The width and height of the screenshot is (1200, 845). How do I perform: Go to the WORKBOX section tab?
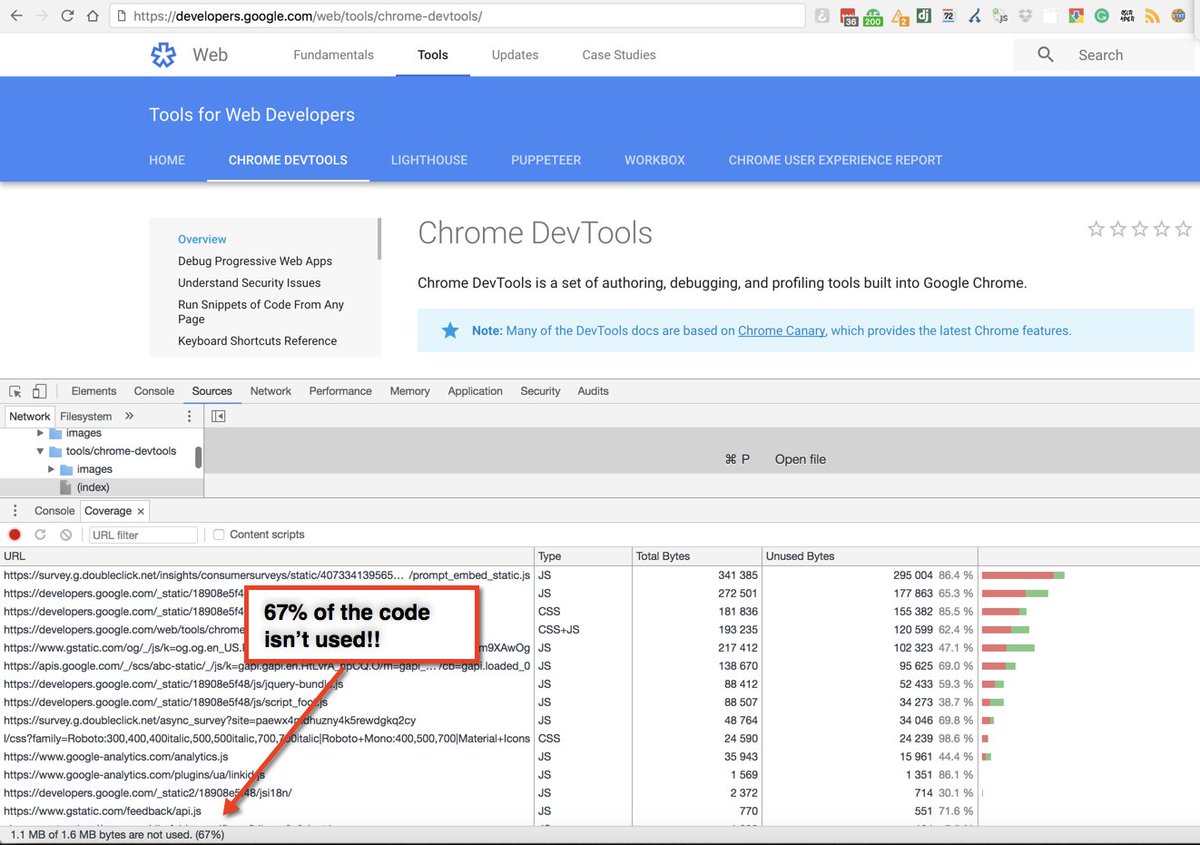pyautogui.click(x=655, y=160)
